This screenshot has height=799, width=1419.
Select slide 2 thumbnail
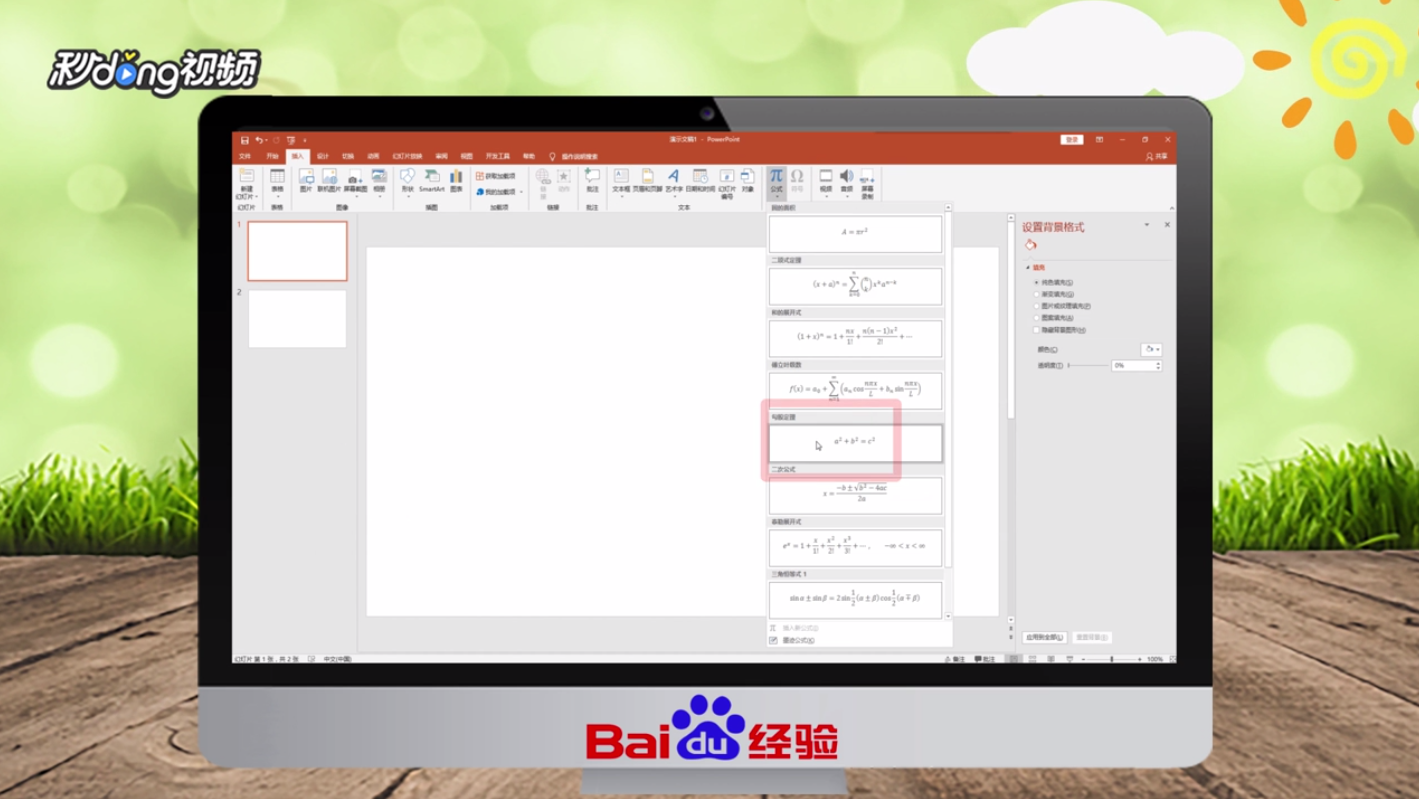[297, 319]
